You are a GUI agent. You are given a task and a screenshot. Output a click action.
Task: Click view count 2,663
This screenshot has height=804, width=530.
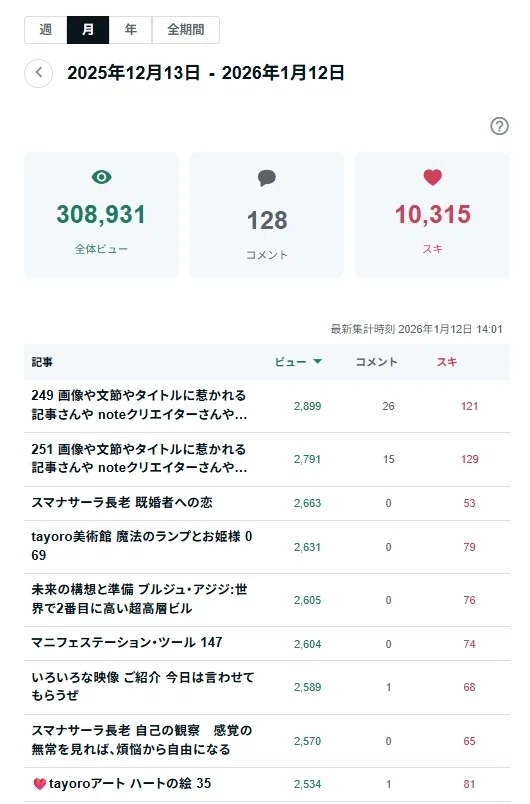pyautogui.click(x=308, y=503)
